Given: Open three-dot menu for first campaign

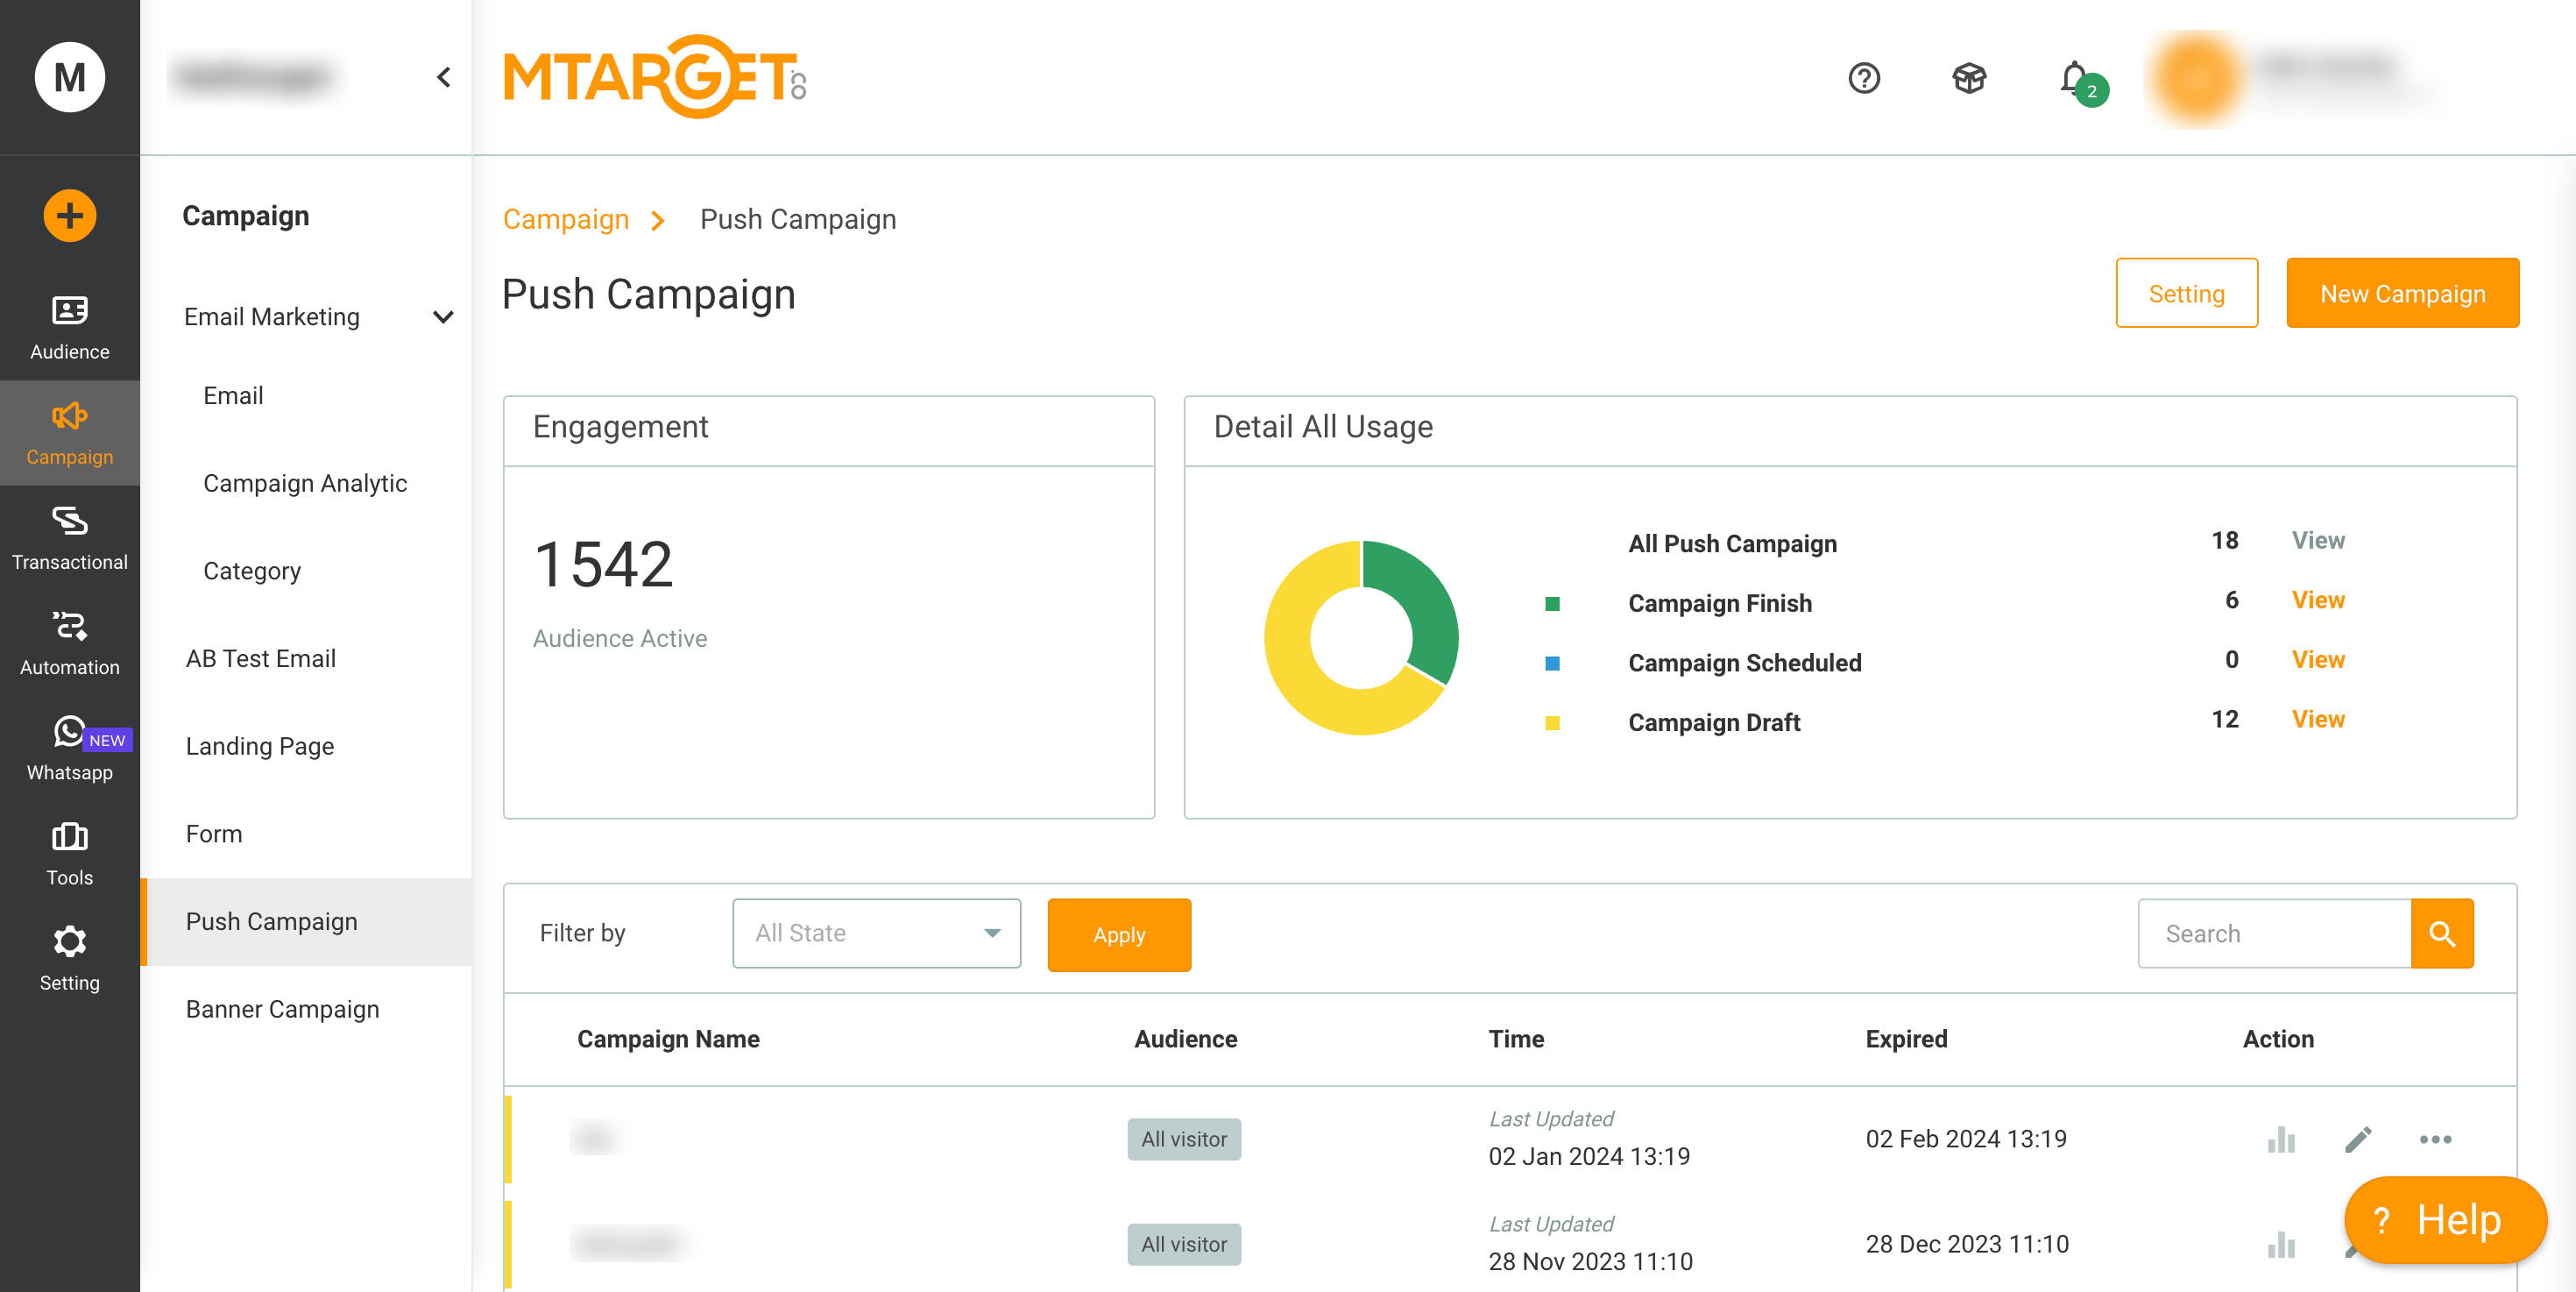Looking at the screenshot, I should click(2435, 1139).
